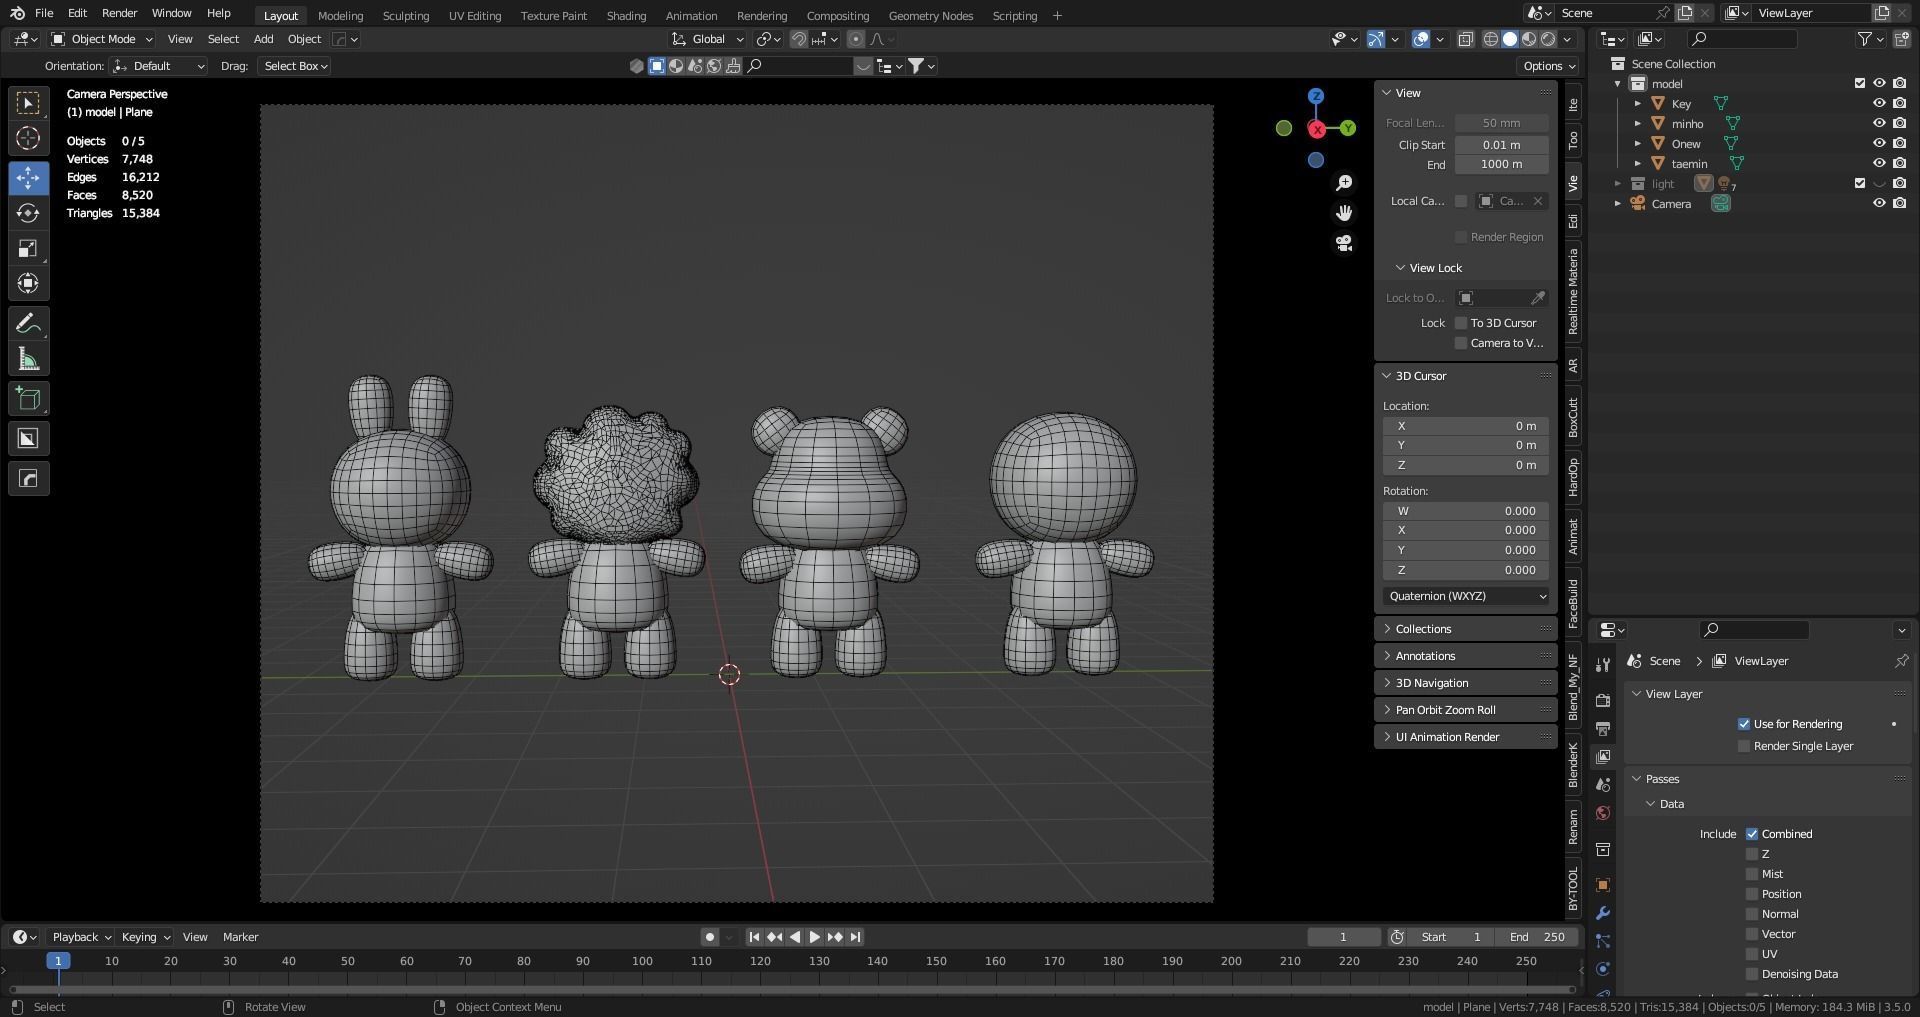Image resolution: width=1920 pixels, height=1017 pixels.
Task: Enable Lock To 3D Cursor checkbox
Action: [x=1461, y=323]
